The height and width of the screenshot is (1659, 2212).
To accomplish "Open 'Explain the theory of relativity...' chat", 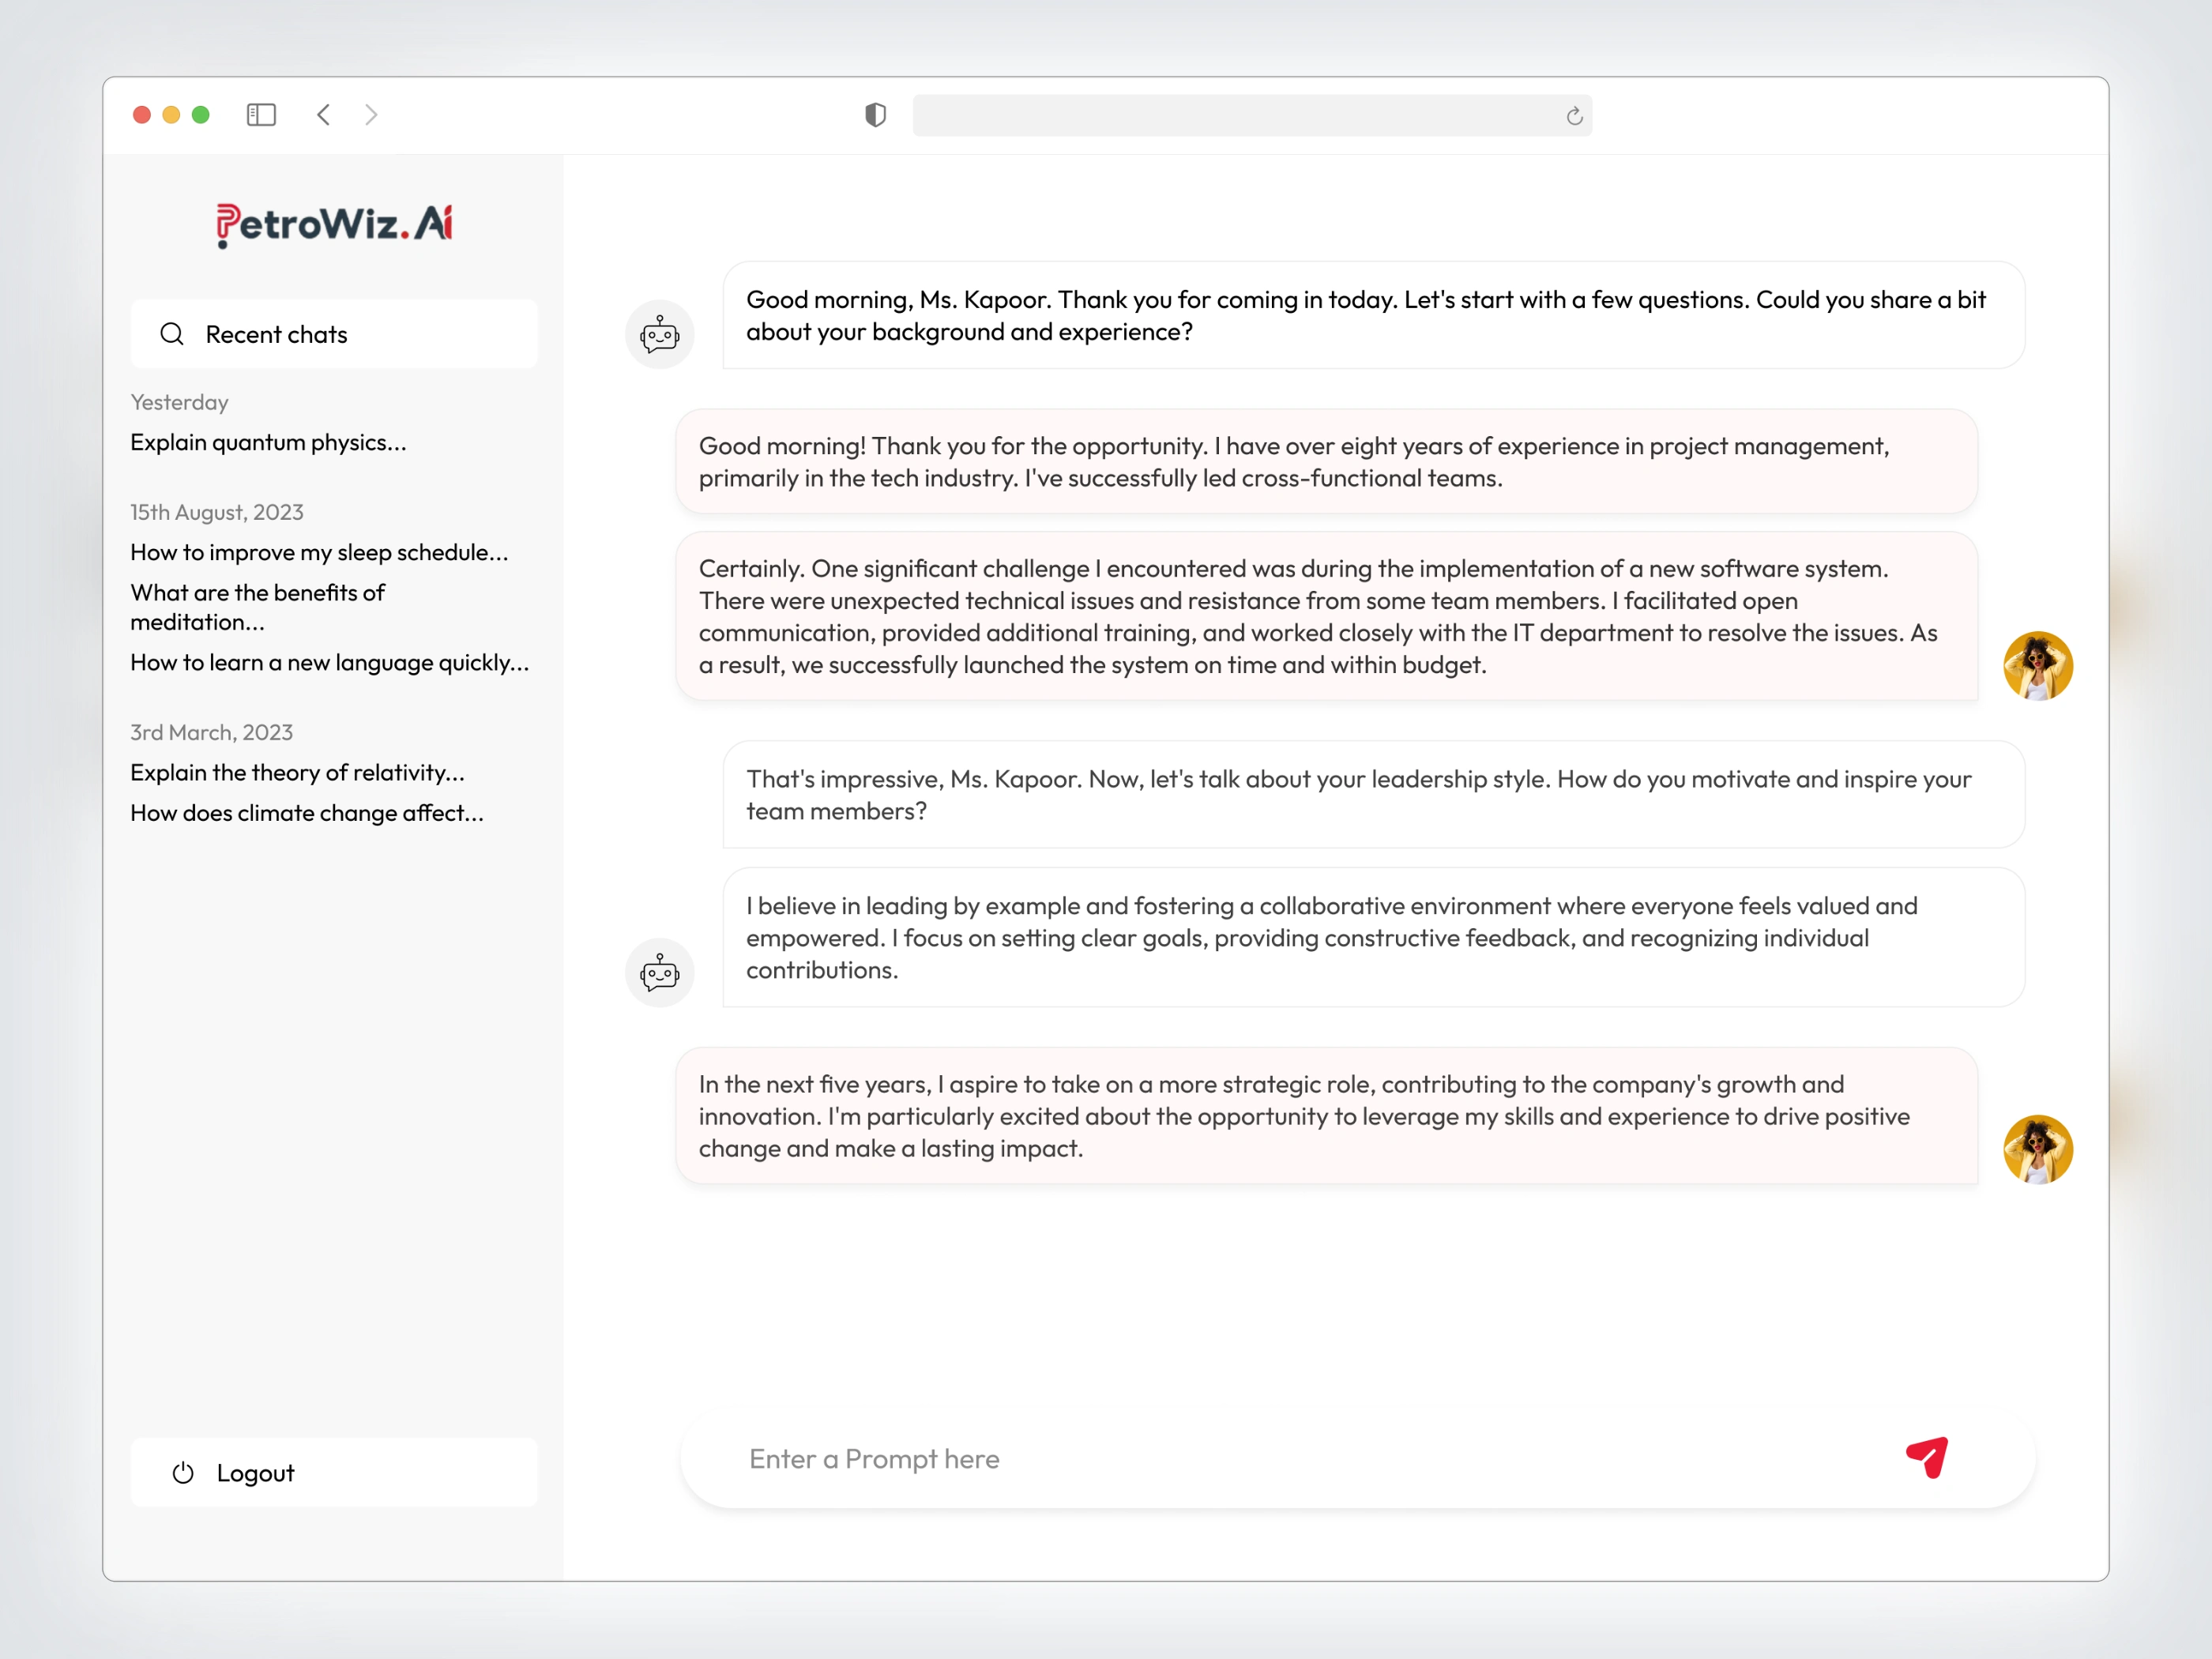I will [297, 772].
